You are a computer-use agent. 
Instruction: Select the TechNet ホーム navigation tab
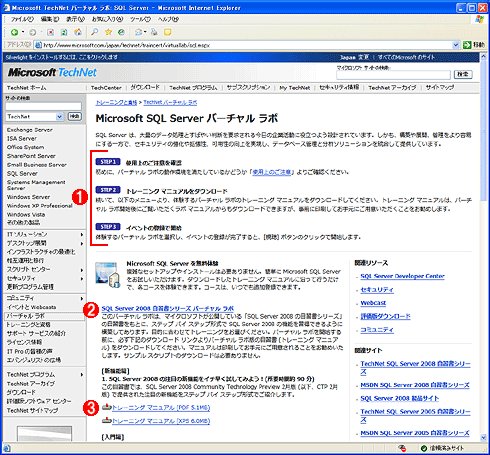(26, 88)
